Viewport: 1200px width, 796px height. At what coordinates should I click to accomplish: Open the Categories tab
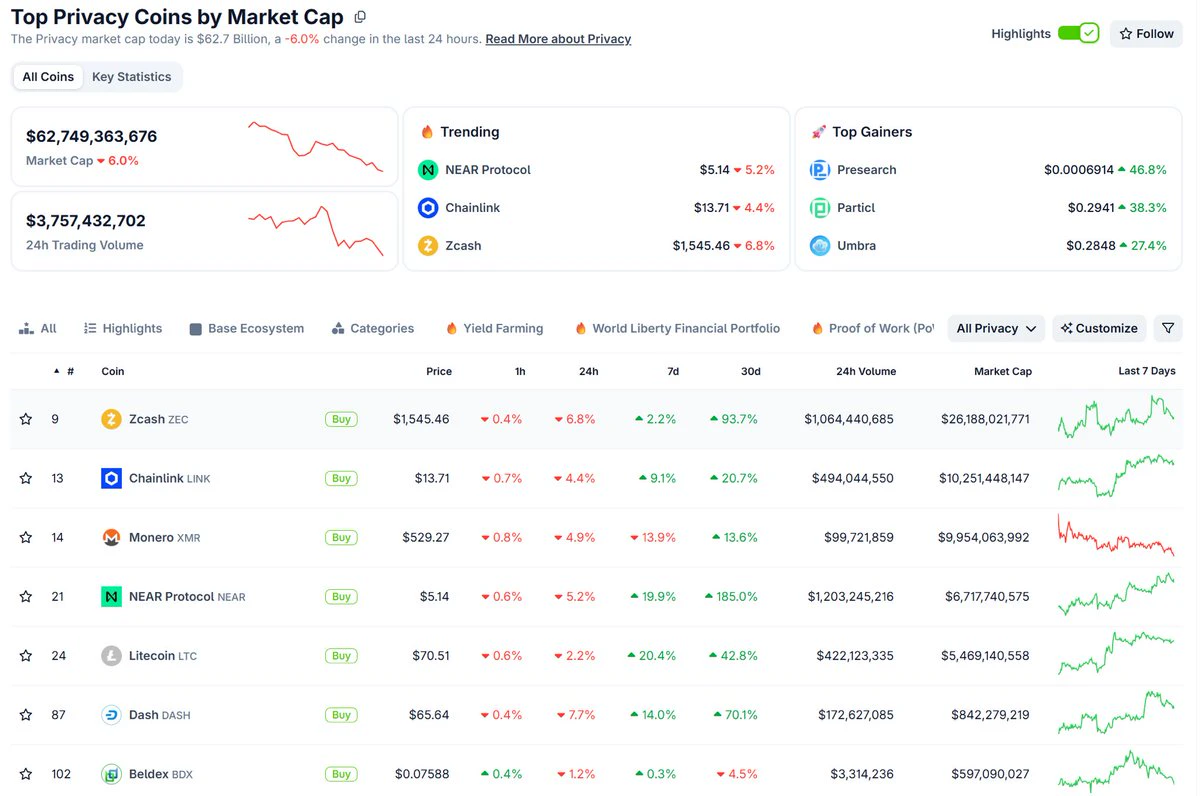(374, 328)
